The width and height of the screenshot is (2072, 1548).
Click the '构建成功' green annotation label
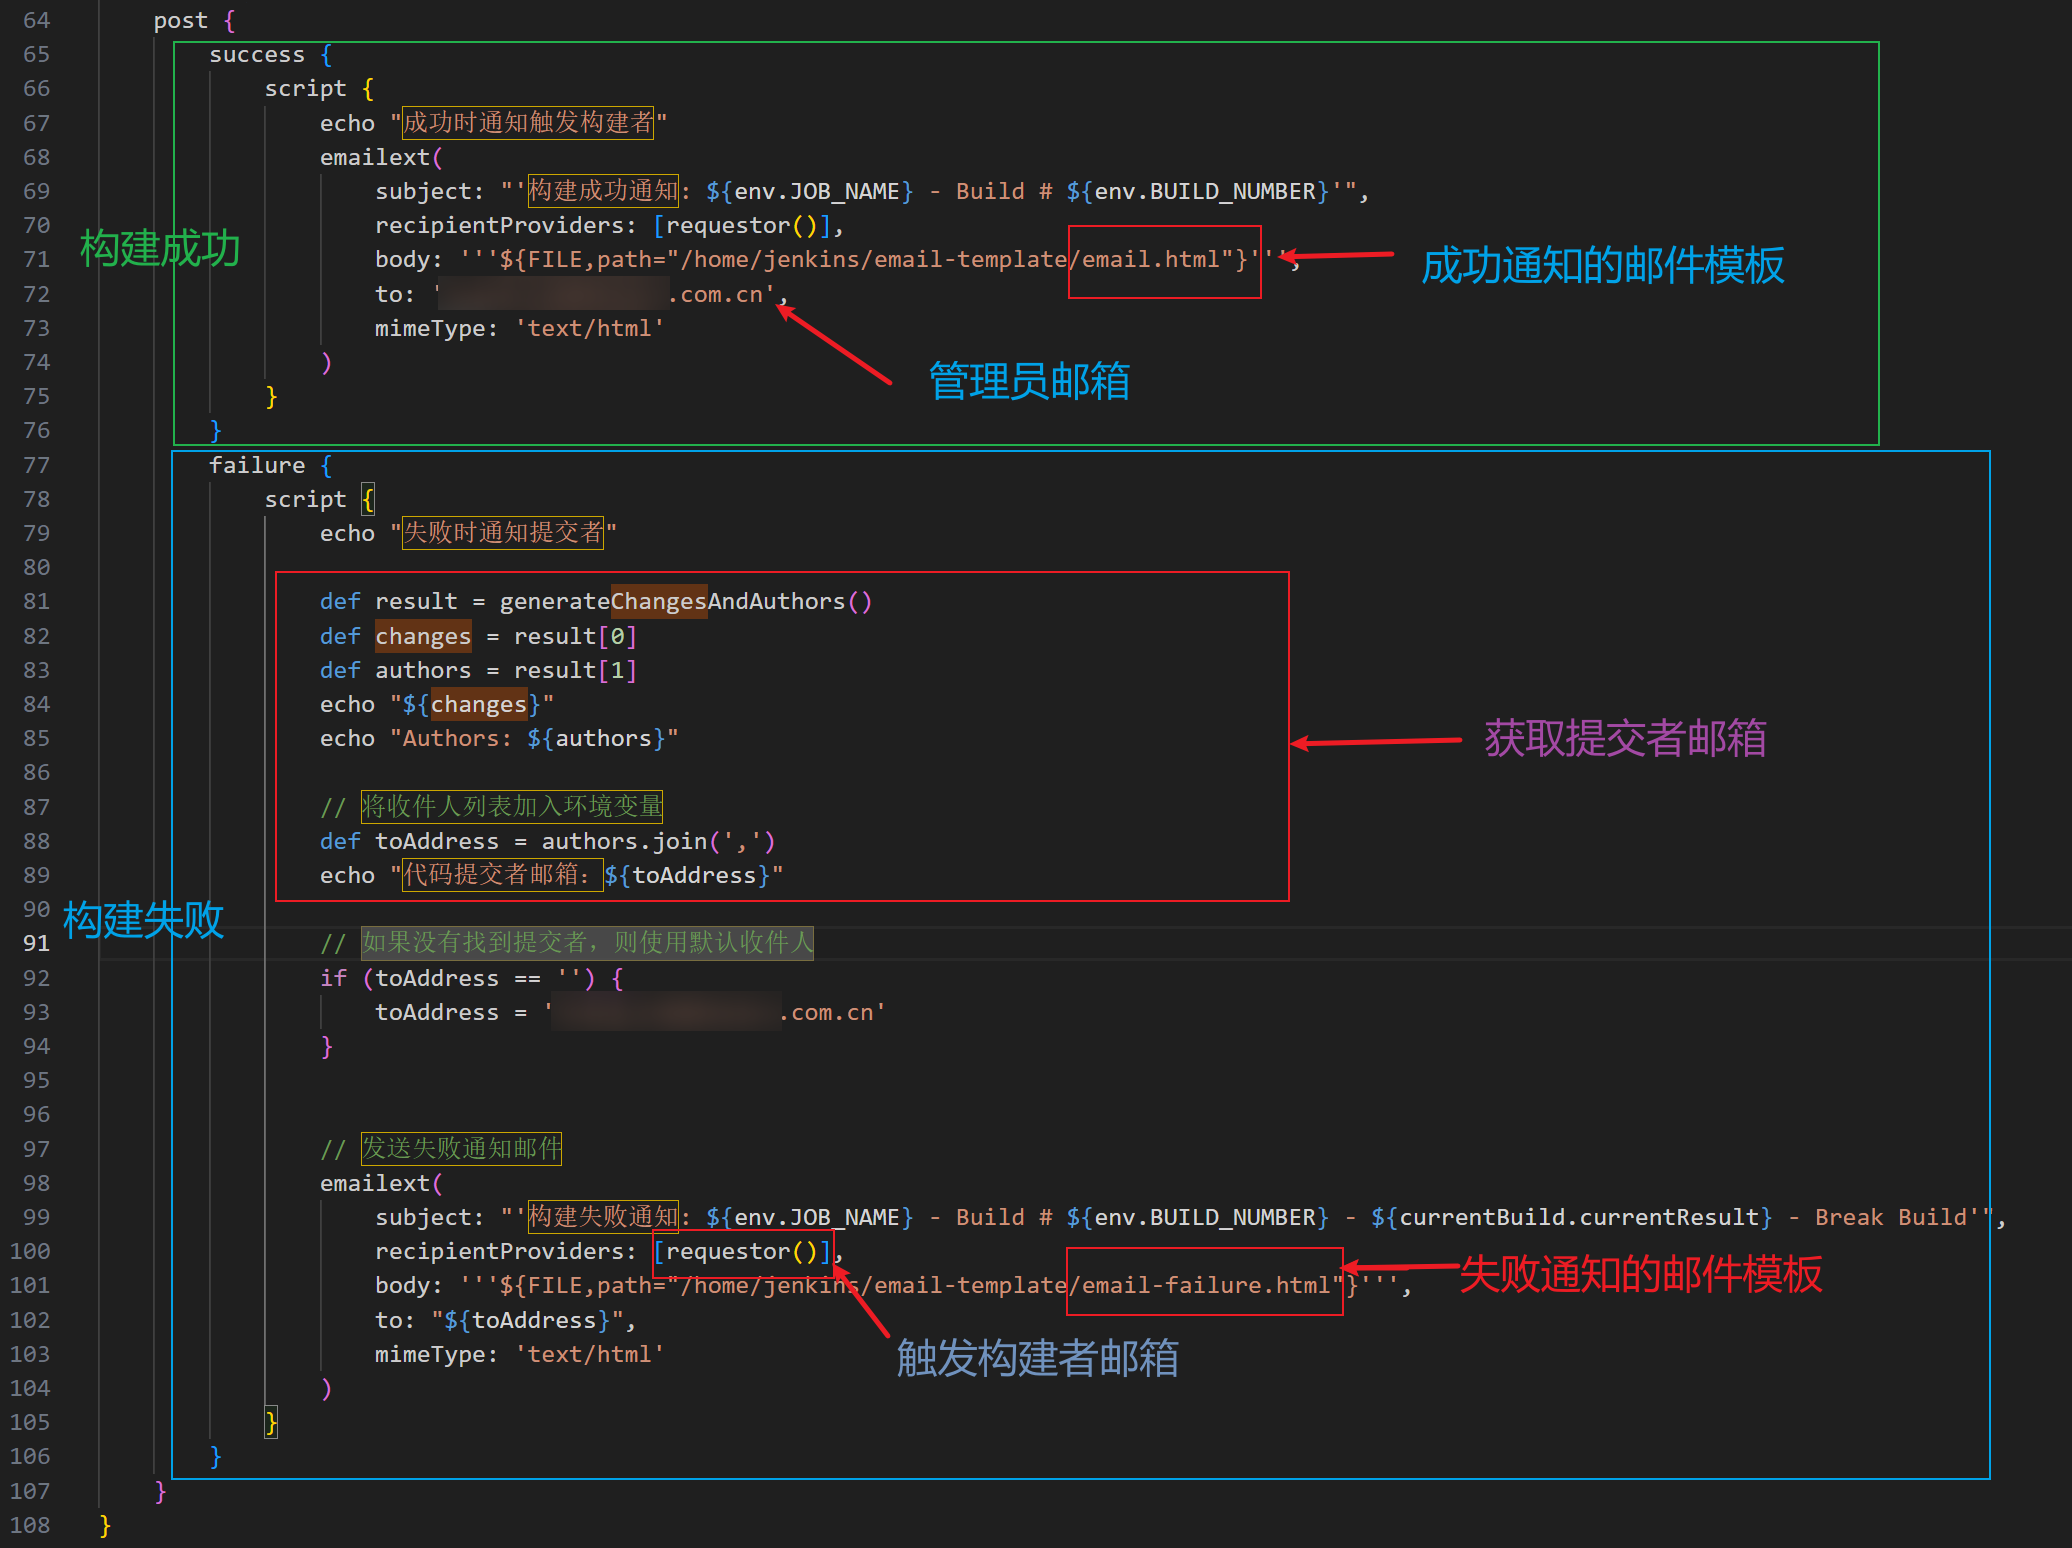click(x=160, y=248)
